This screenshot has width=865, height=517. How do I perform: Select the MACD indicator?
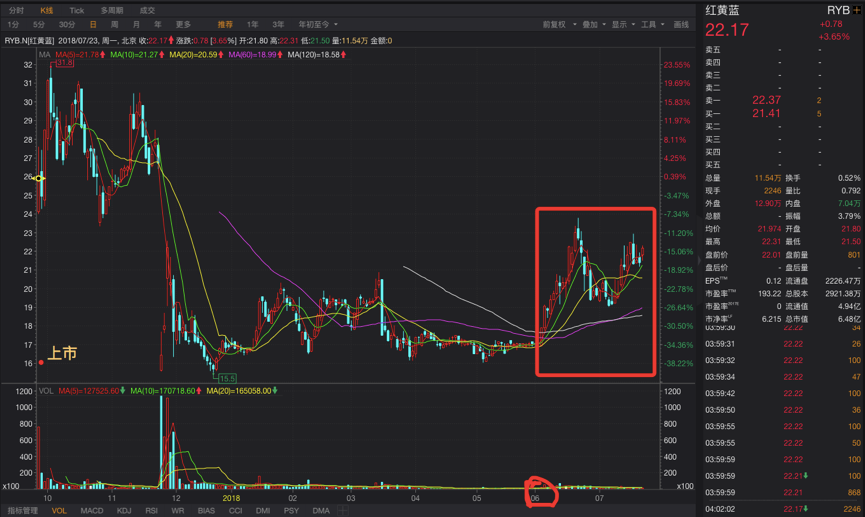[92, 510]
